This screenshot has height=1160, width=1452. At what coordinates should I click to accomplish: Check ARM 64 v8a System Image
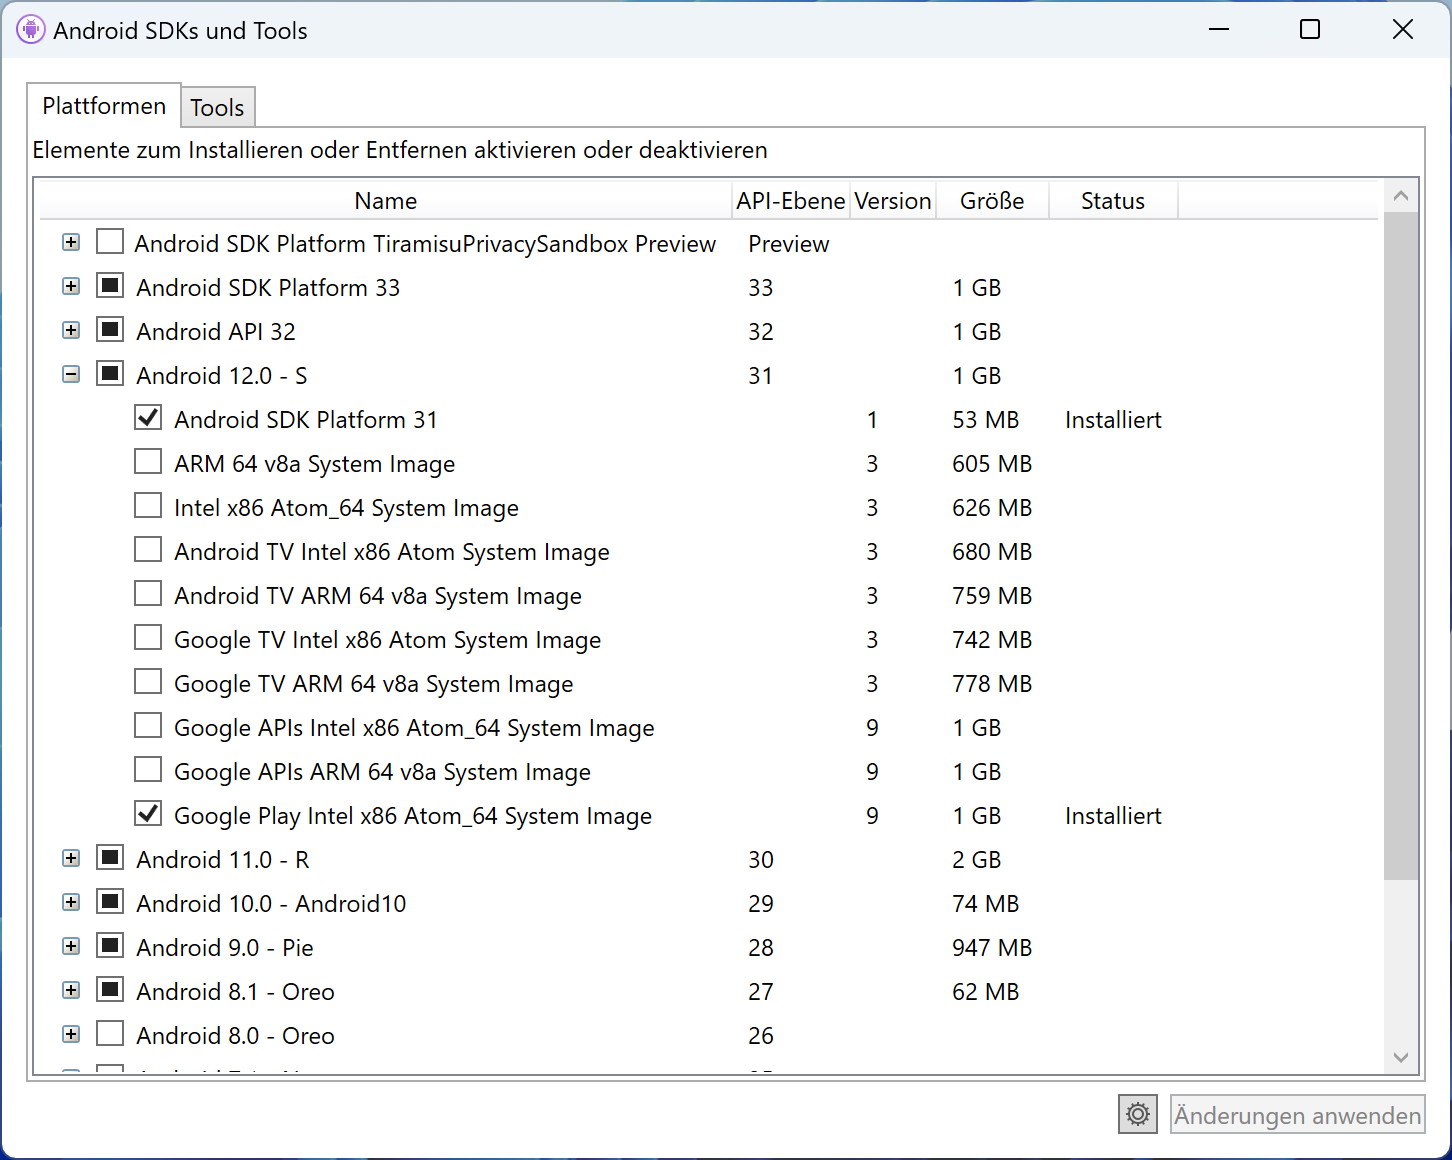coord(148,462)
